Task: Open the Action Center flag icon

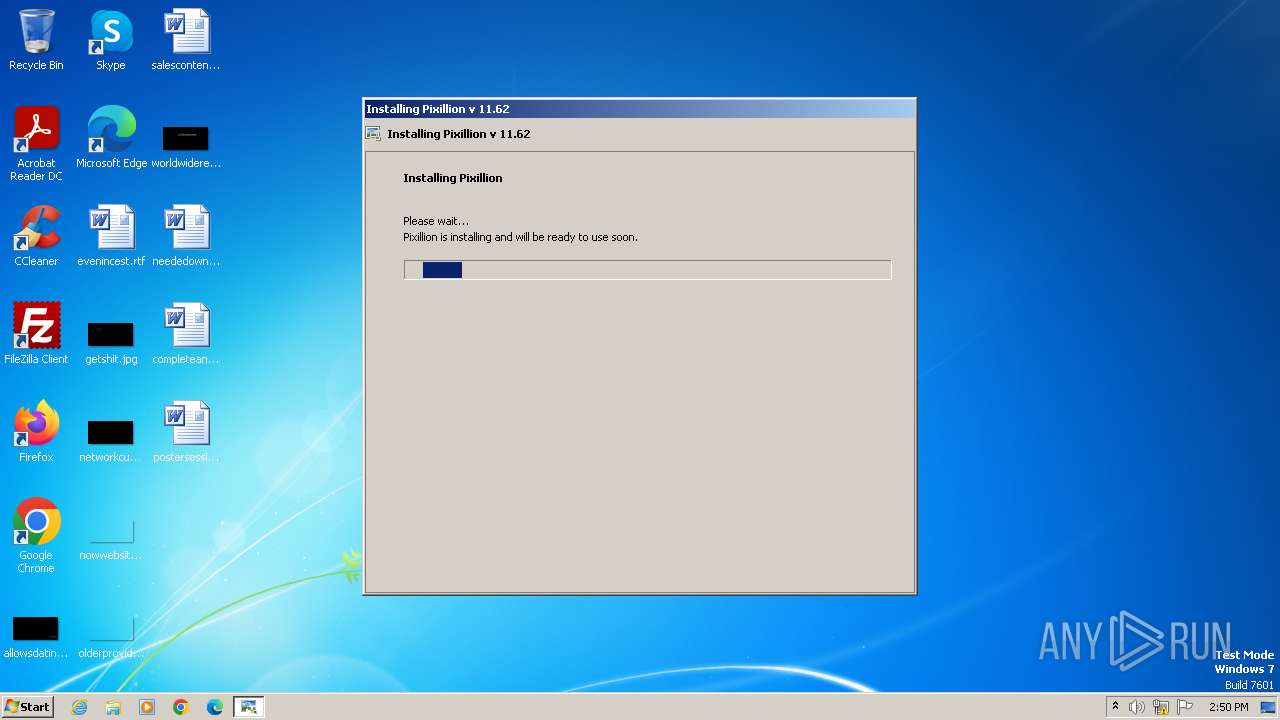Action: click(x=1185, y=707)
